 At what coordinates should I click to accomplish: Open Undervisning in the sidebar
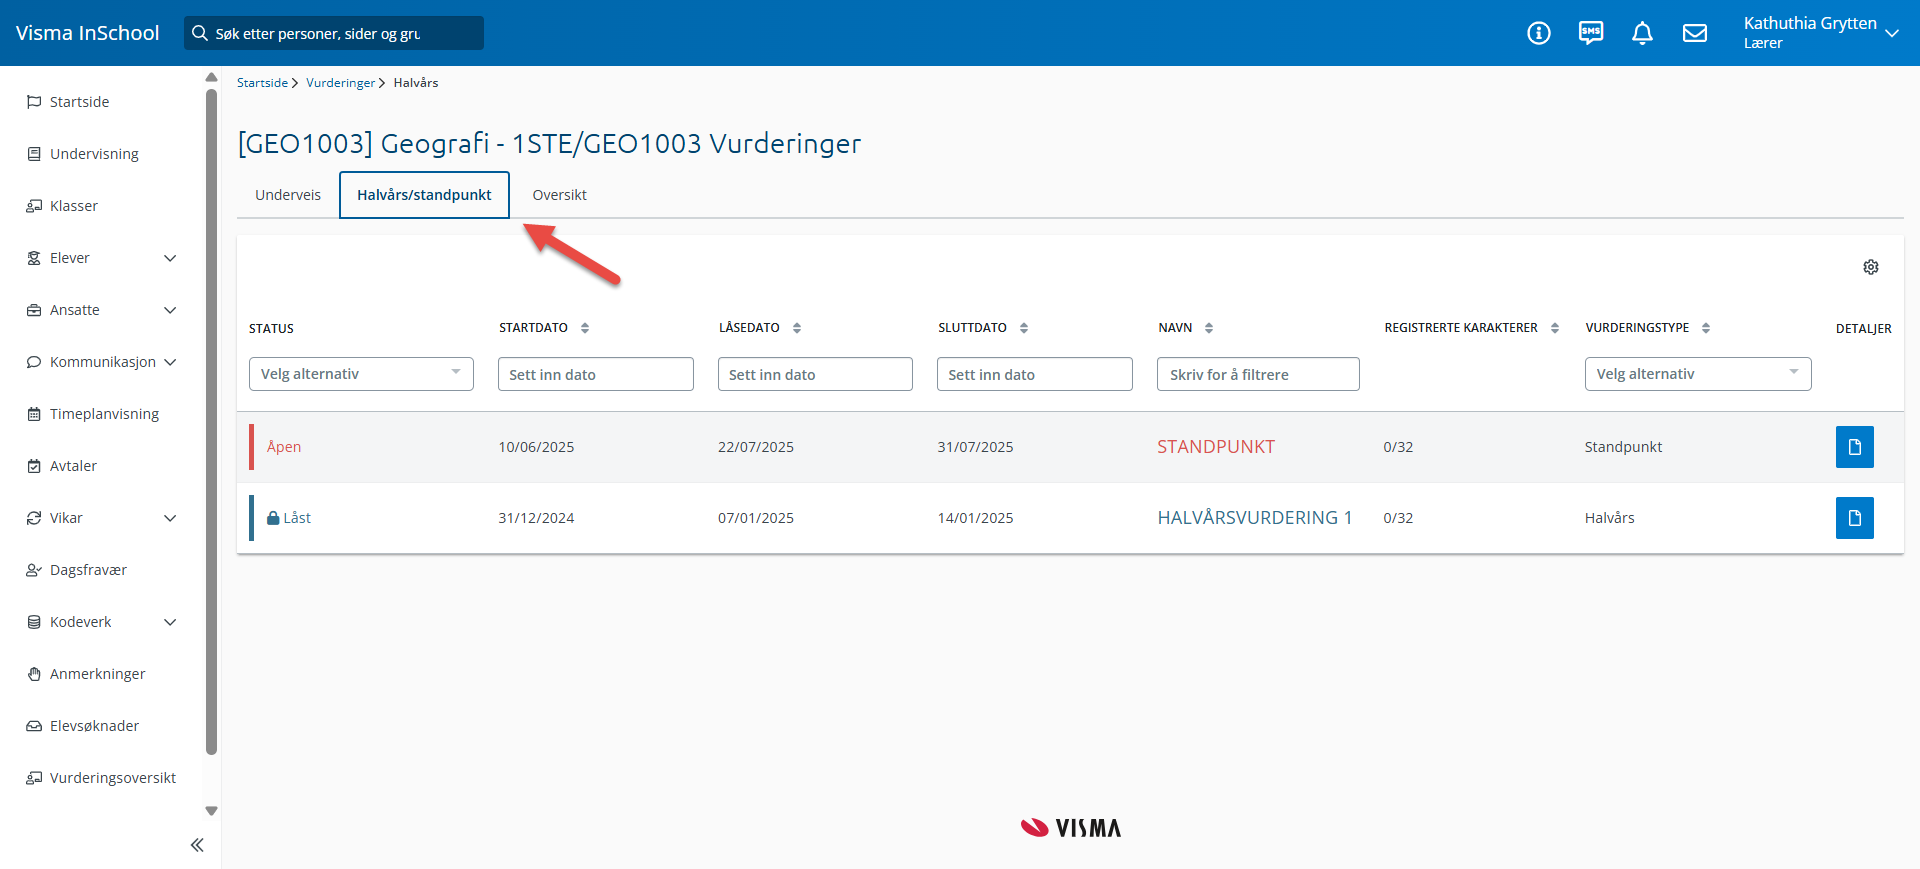tap(94, 154)
